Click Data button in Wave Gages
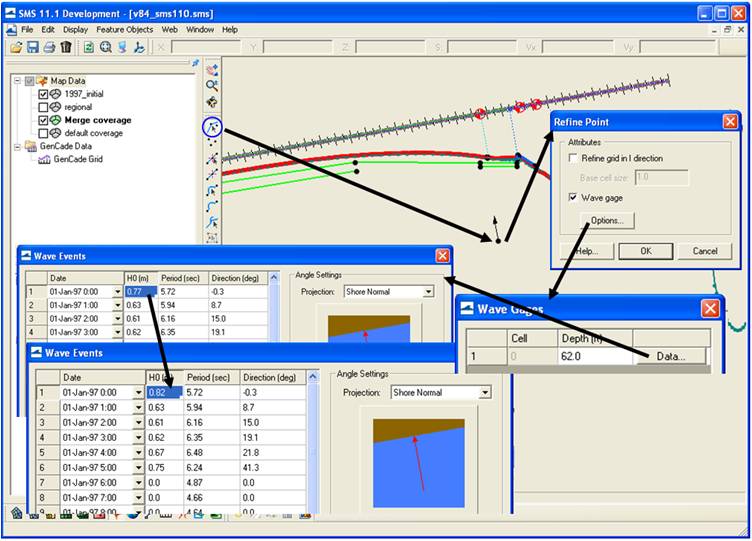This screenshot has width=752, height=541. coord(670,356)
